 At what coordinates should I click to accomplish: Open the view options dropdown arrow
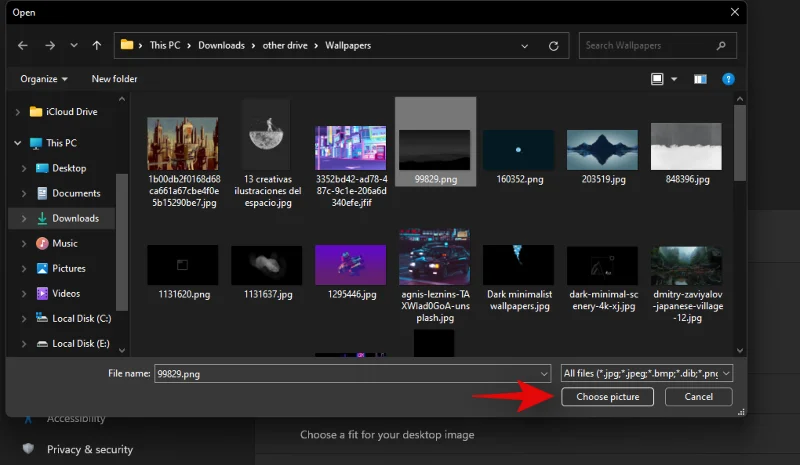point(674,78)
